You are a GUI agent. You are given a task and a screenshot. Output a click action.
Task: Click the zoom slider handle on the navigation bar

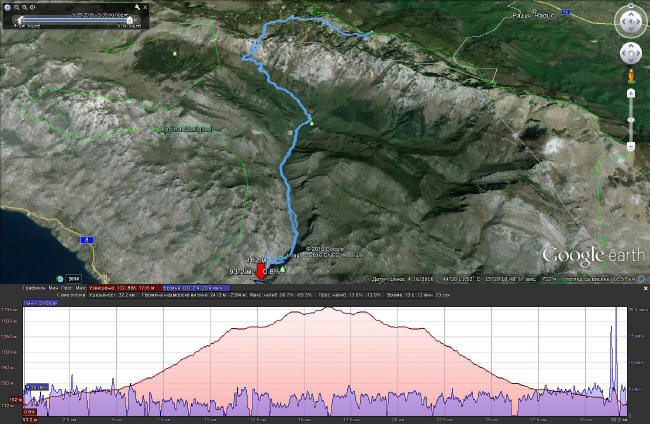[x=631, y=119]
